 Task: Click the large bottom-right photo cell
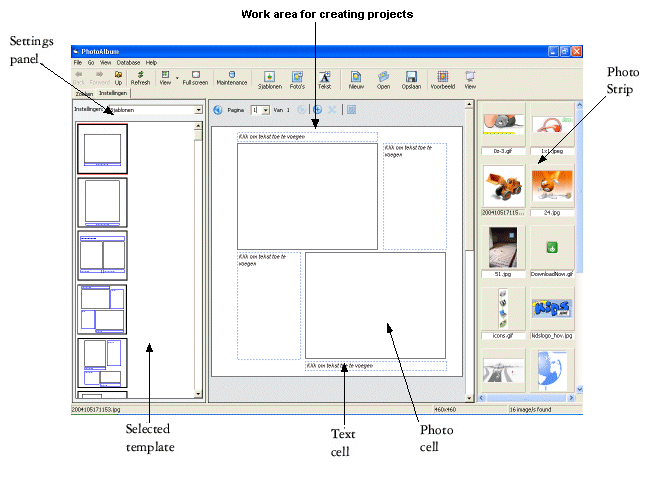[375, 304]
